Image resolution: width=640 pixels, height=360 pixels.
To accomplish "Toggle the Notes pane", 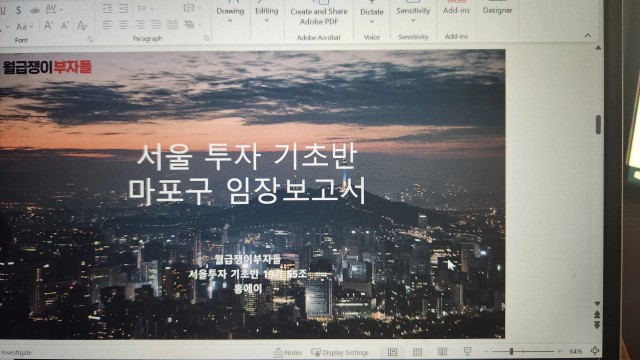I will point(288,352).
